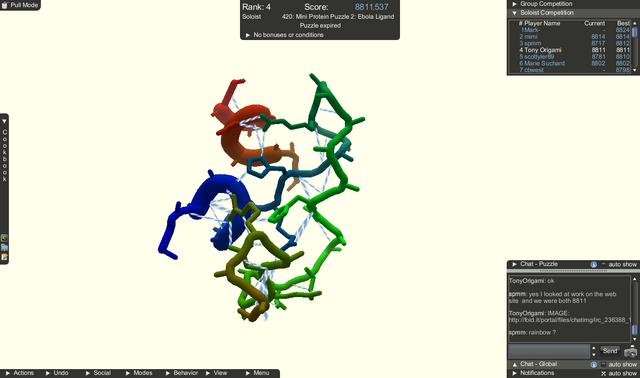Click the Pull Mode hand icon
Image resolution: width=640 pixels, height=378 pixels.
coord(5,5)
